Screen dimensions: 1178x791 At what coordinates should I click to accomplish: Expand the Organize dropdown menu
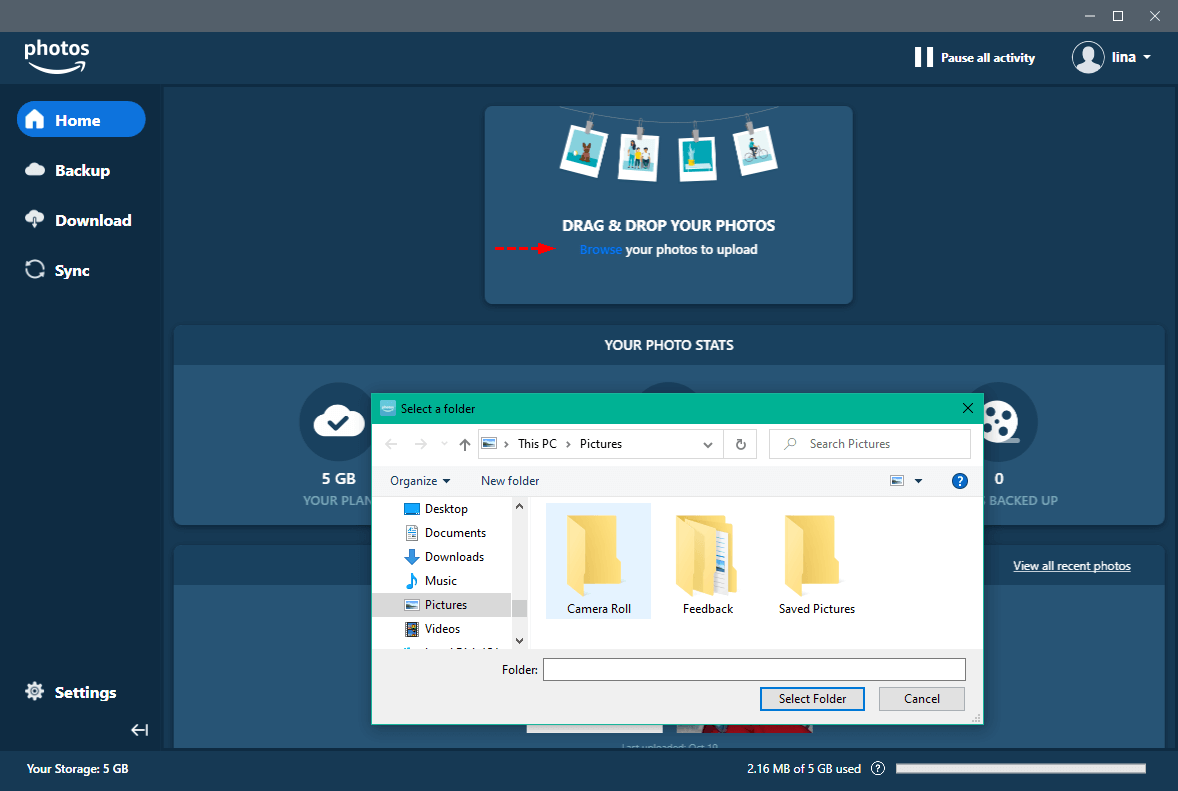pyautogui.click(x=420, y=481)
